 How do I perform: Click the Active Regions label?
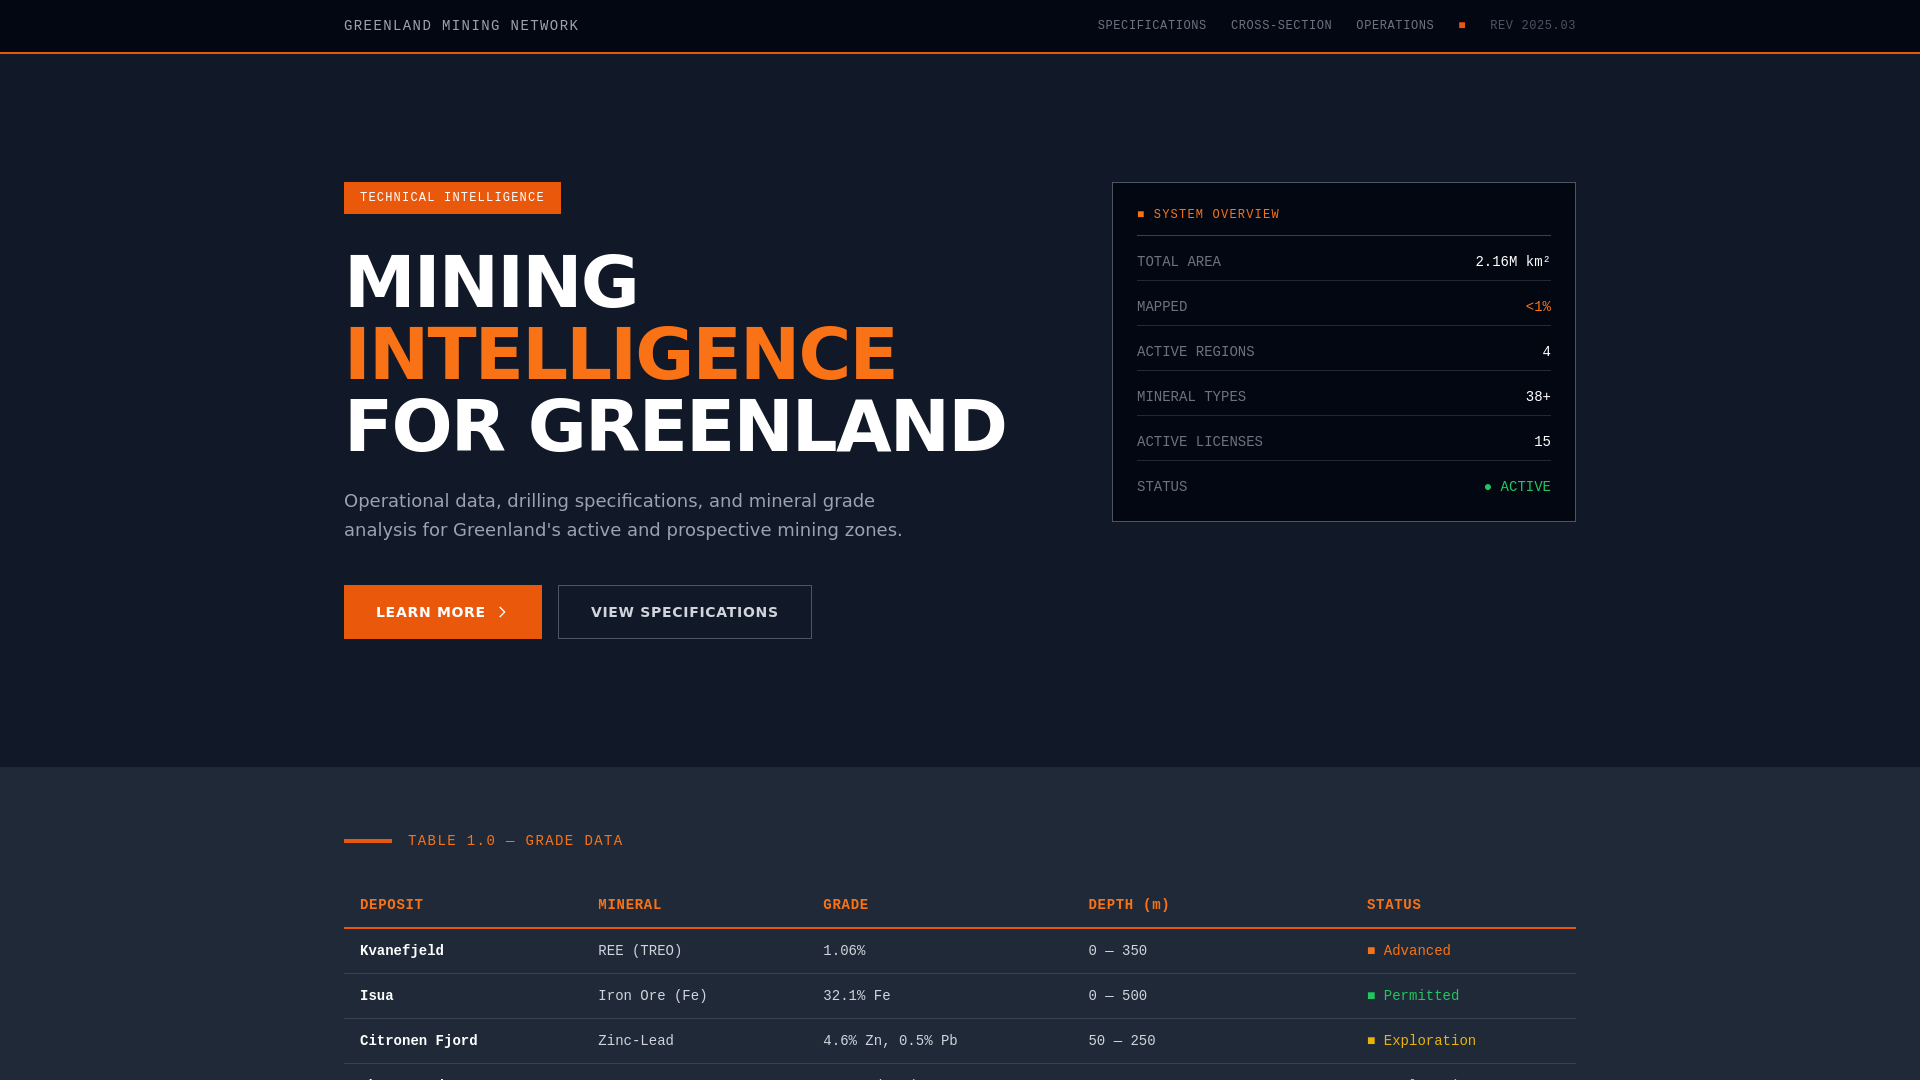(x=1196, y=352)
